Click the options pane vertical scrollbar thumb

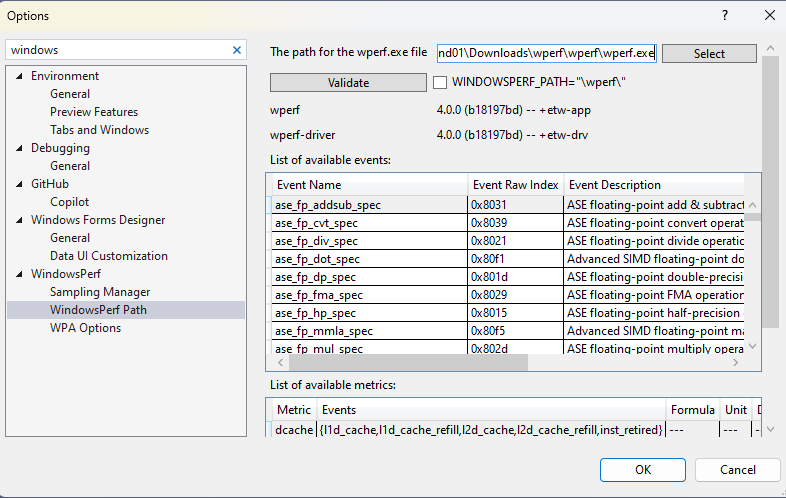[770, 192]
